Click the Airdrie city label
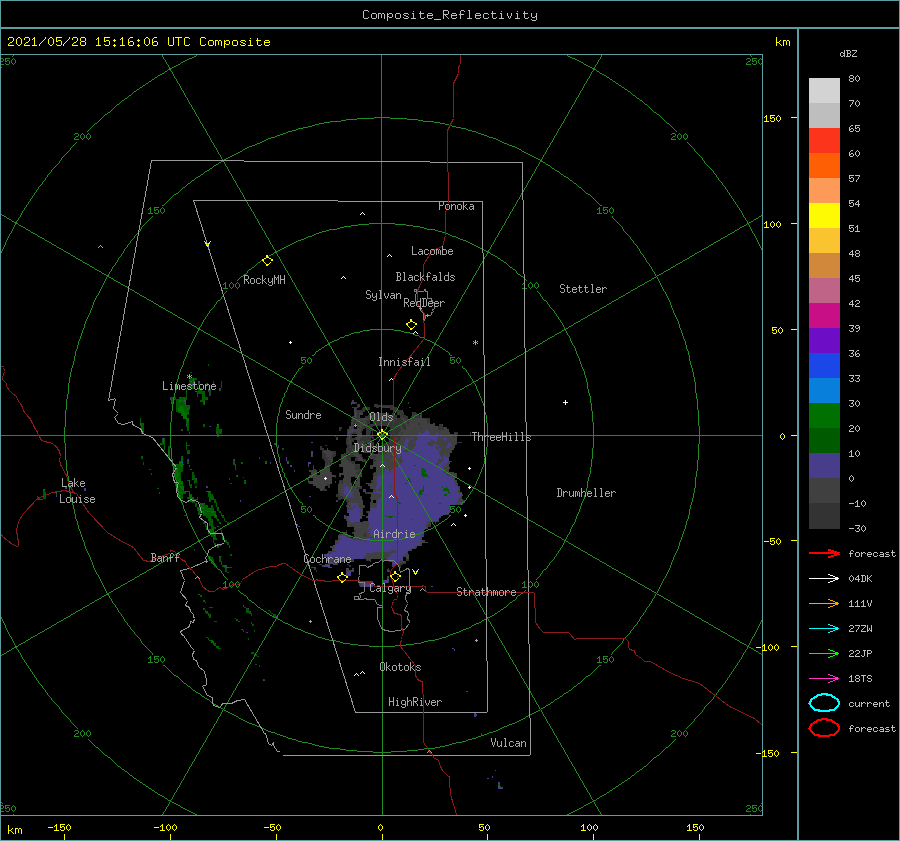Screen dimensions: 900x841 point(394,534)
